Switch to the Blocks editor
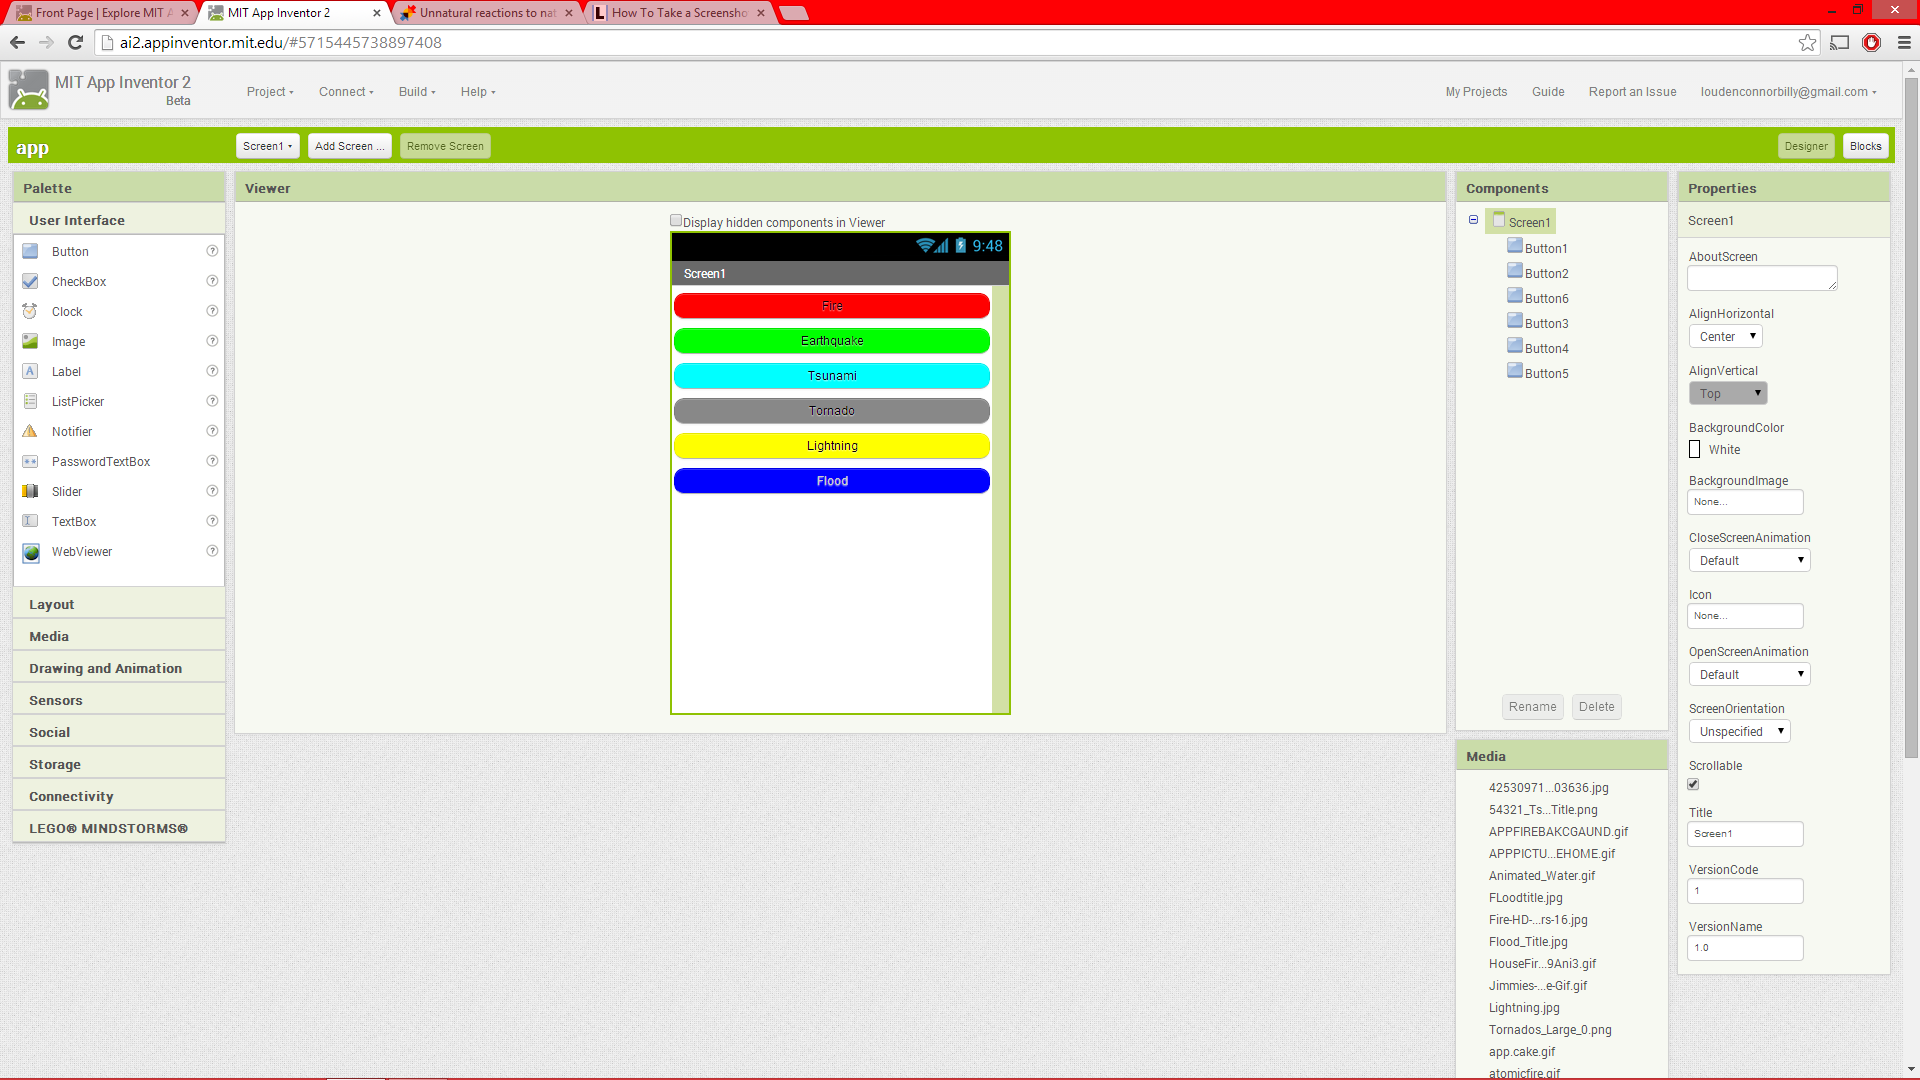The width and height of the screenshot is (1920, 1080). click(1865, 146)
